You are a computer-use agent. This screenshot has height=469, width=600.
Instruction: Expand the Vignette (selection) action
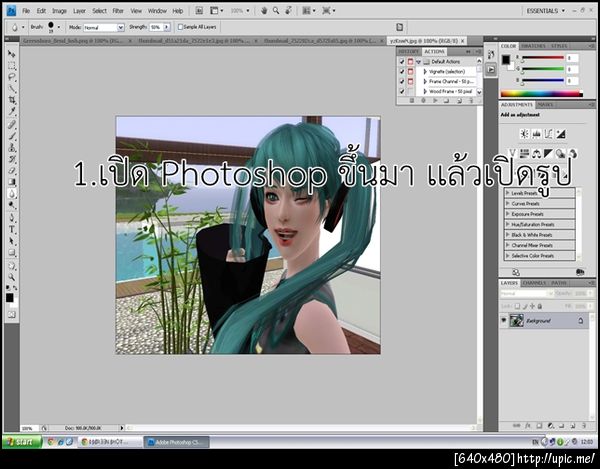point(425,72)
